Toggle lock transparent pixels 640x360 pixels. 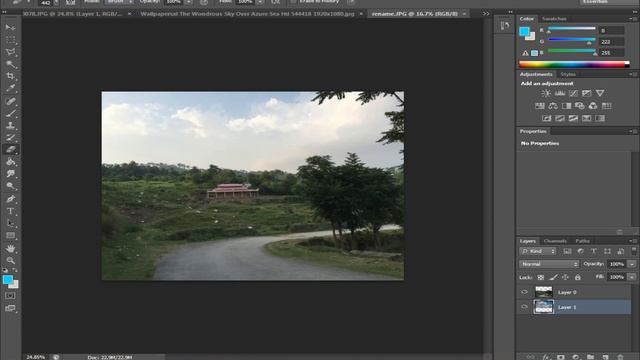pos(540,277)
